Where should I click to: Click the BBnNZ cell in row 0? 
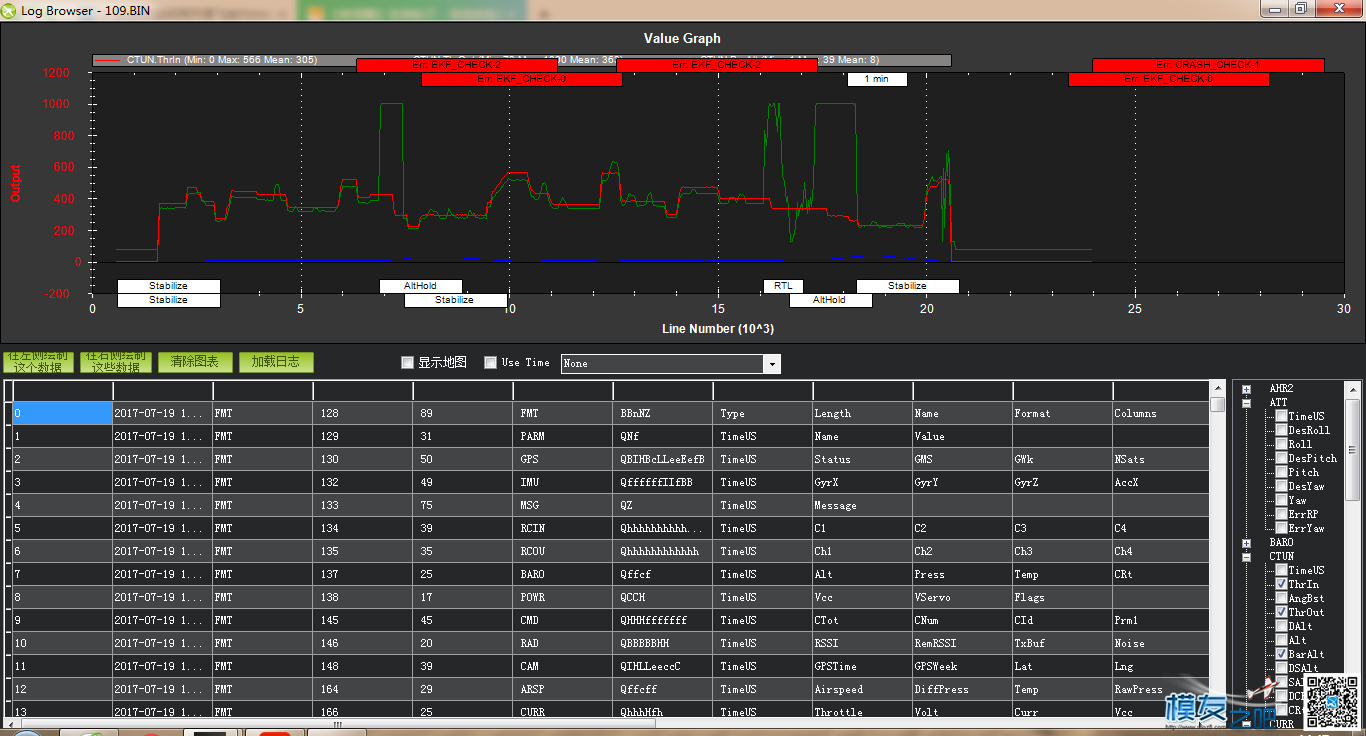663,413
